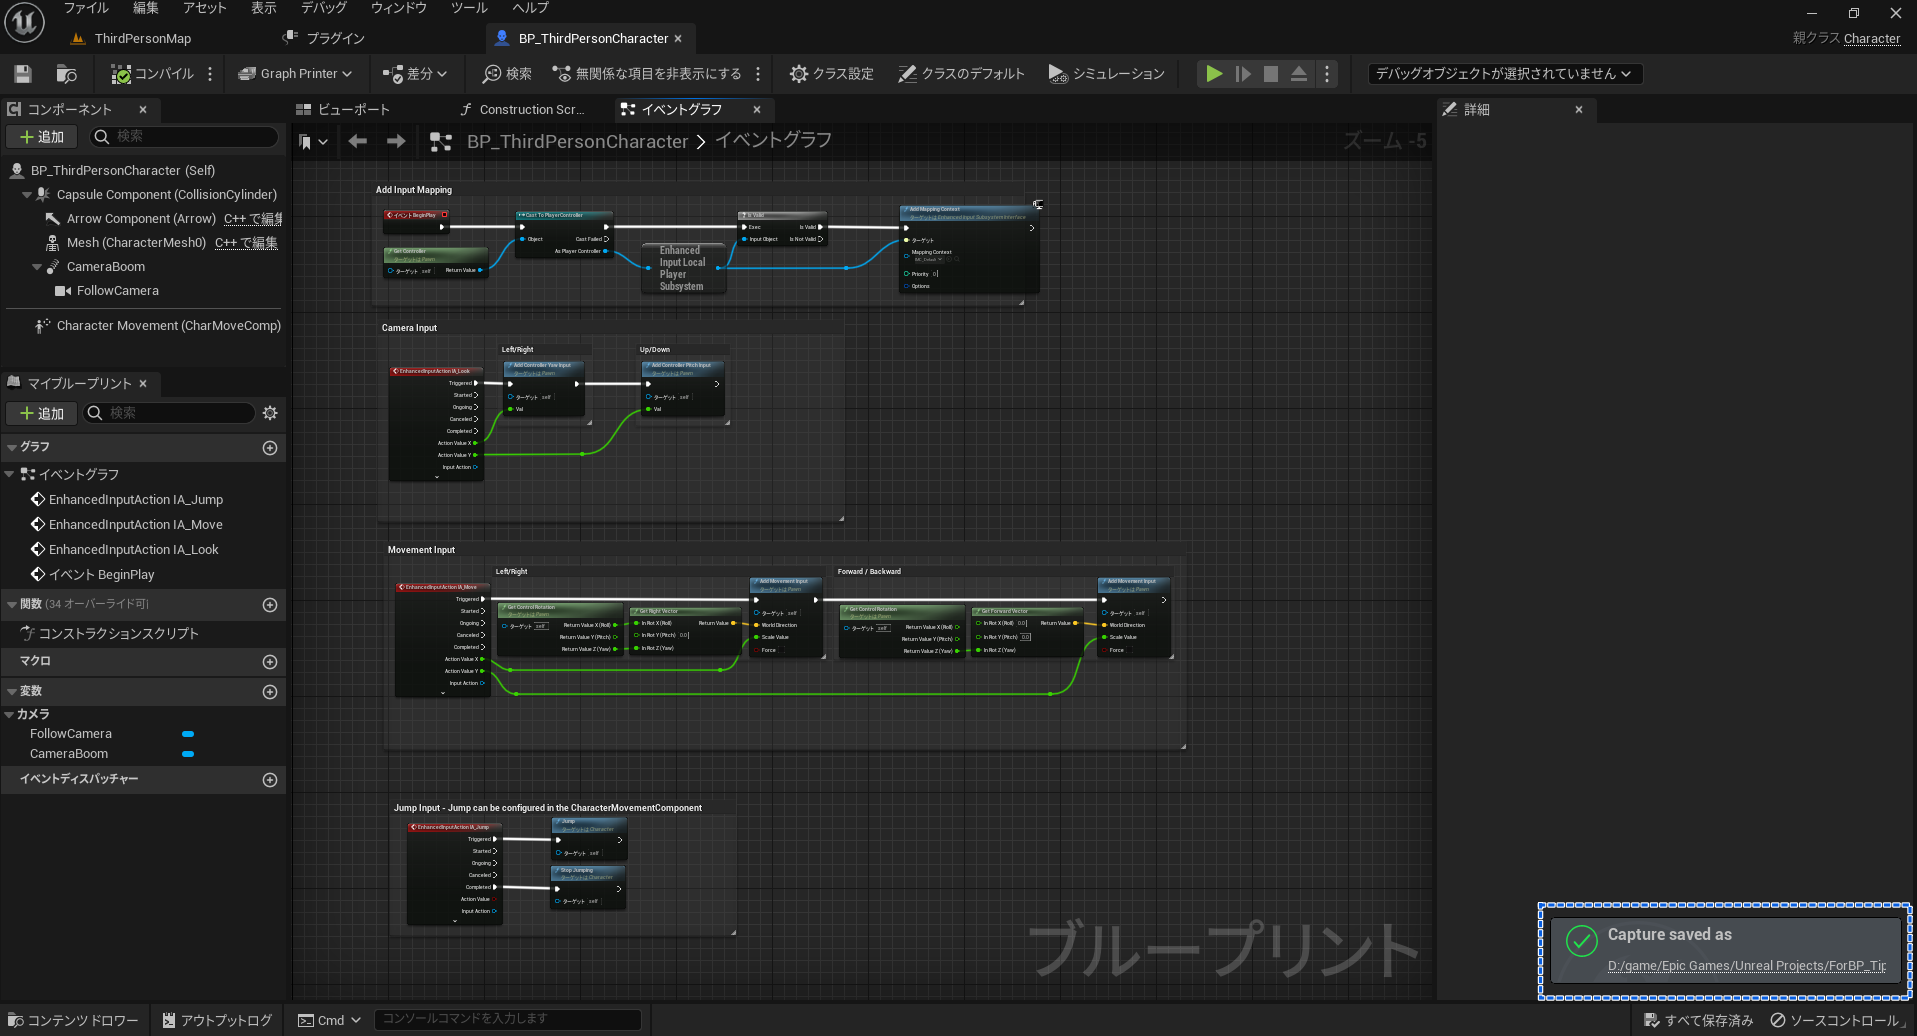Start シミュレーション (Simulate) from the toolbar
1917x1036 pixels.
pos(1058,73)
